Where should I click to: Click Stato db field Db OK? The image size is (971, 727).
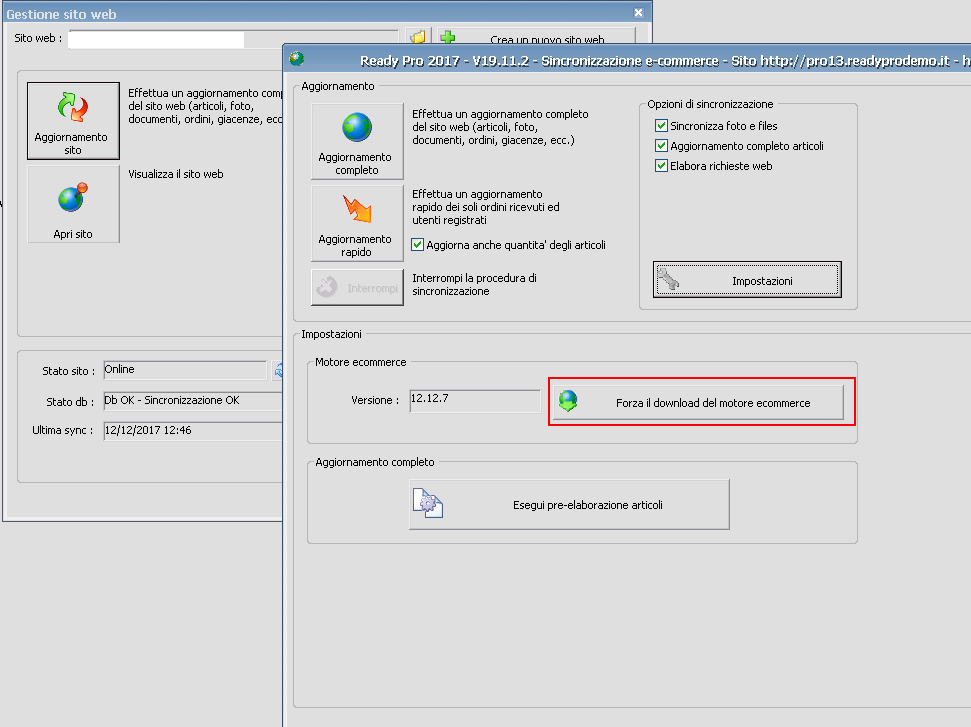193,401
